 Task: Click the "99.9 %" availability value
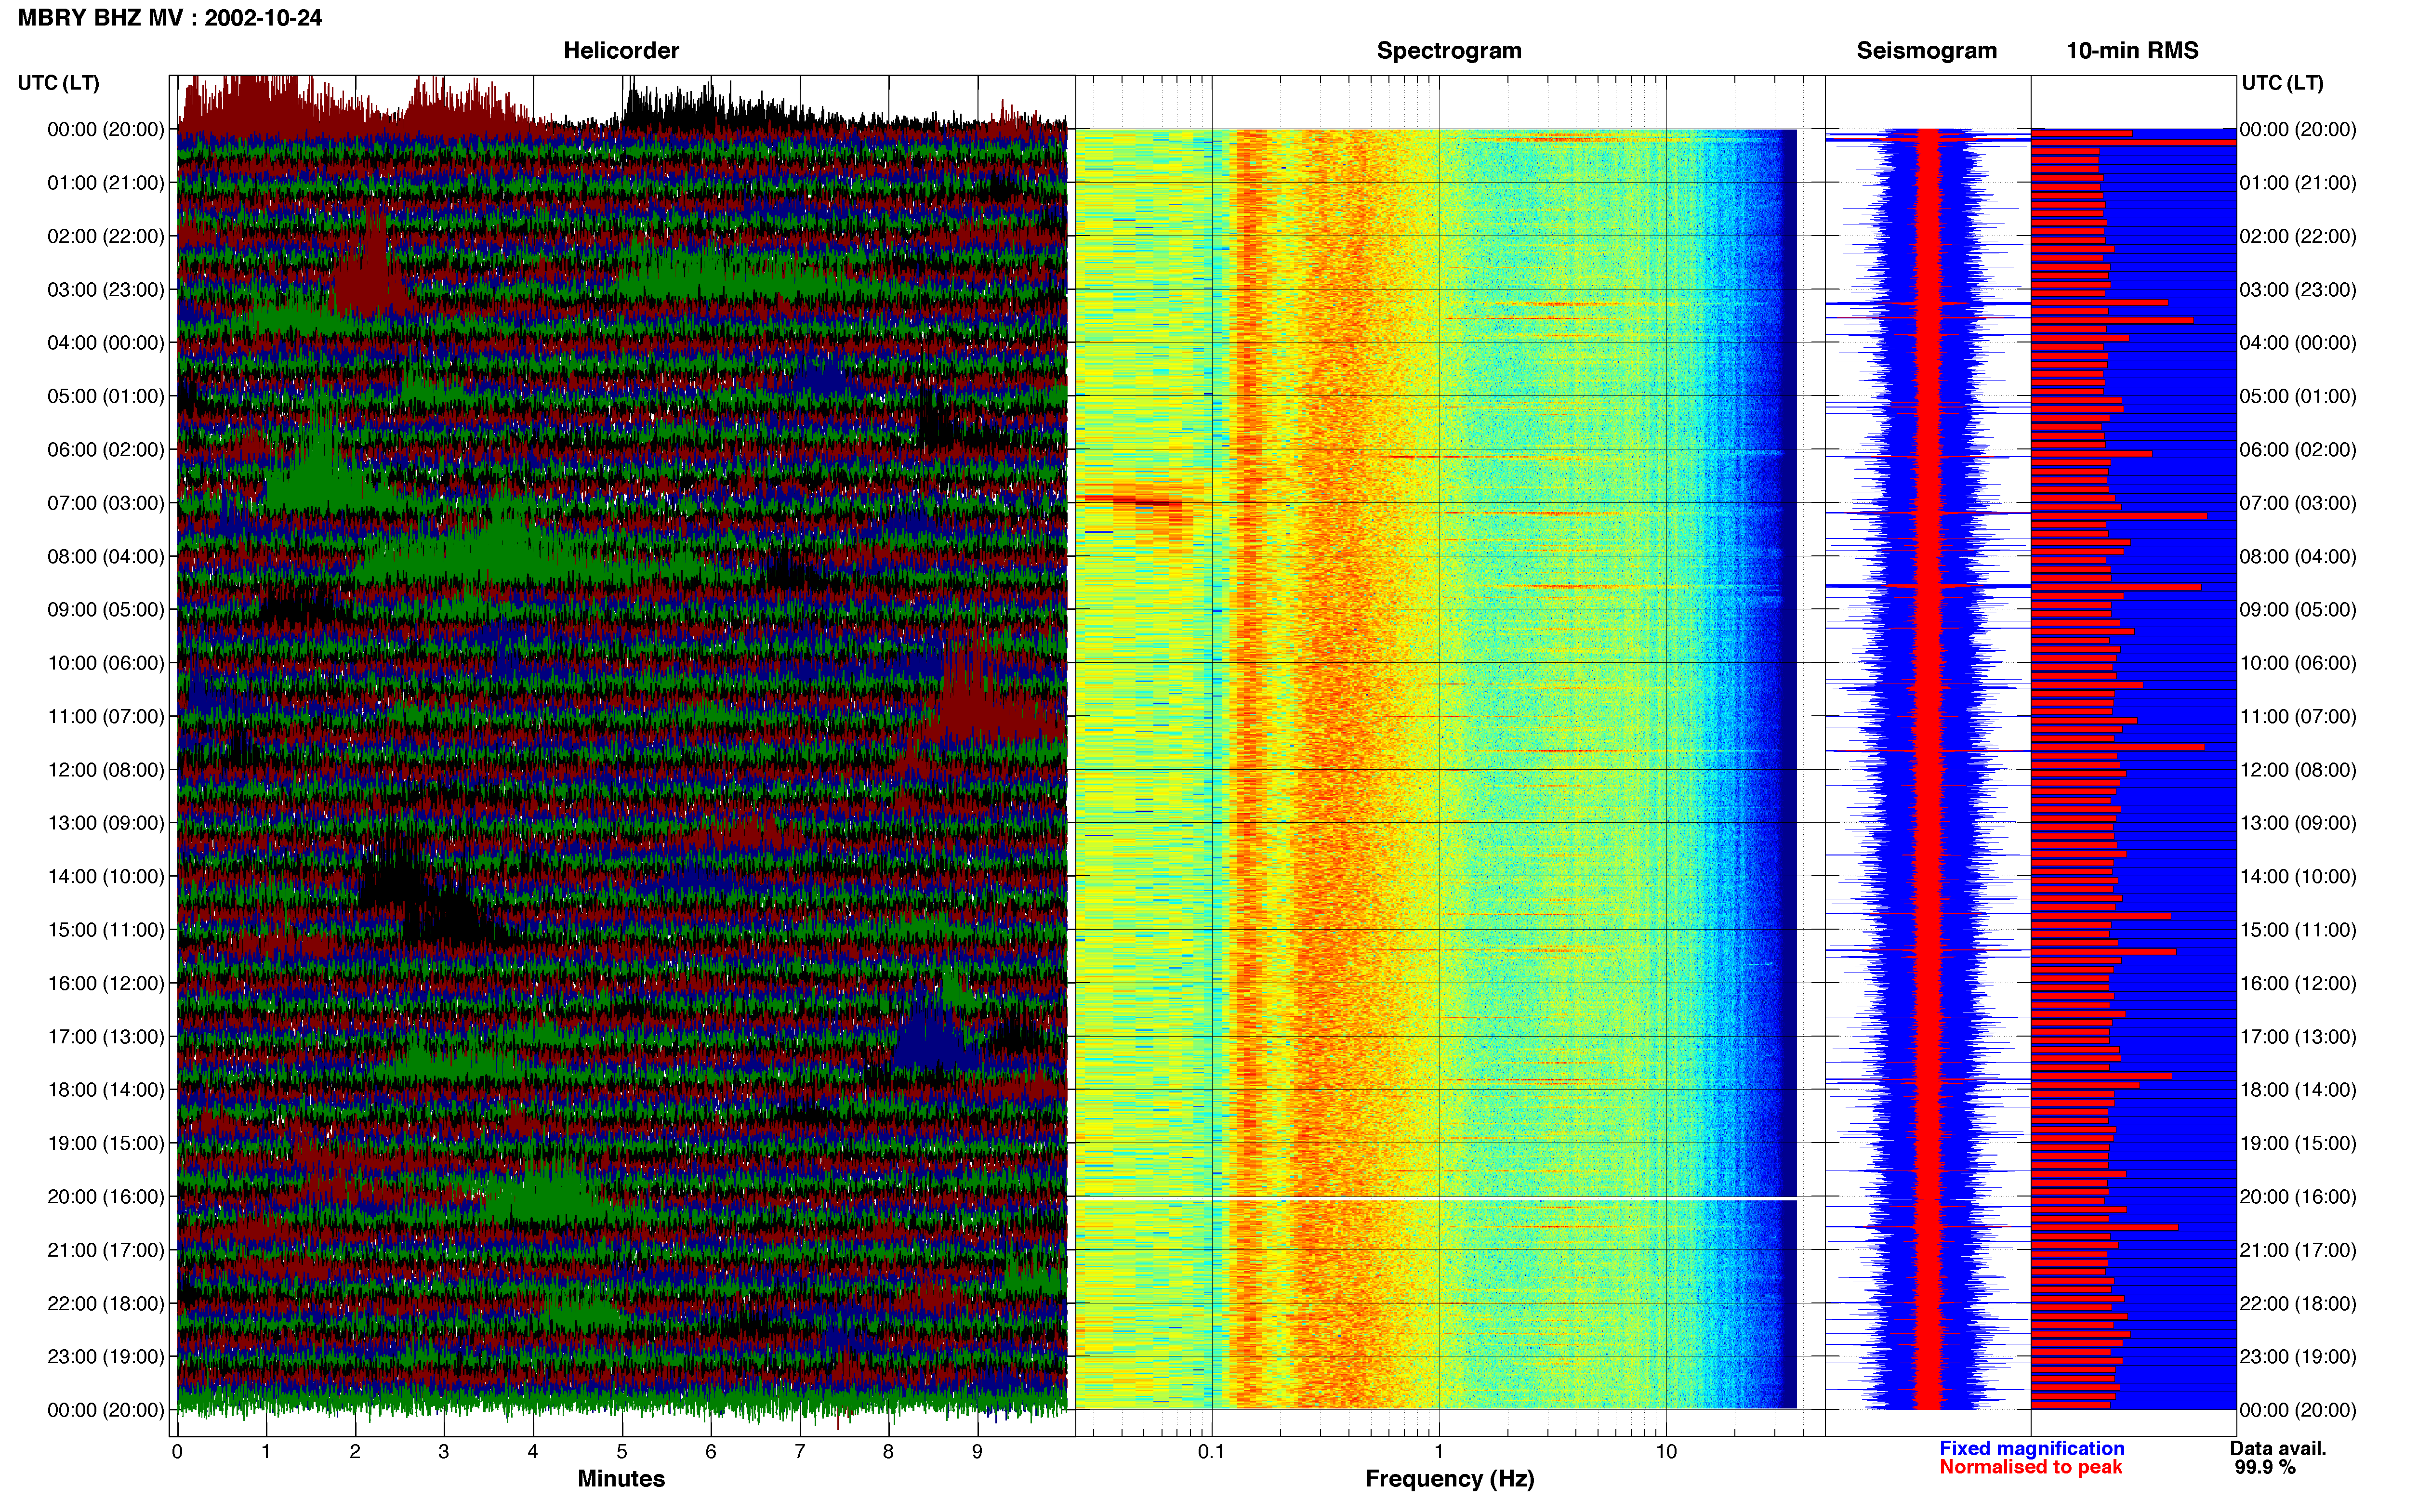pyautogui.click(x=2265, y=1467)
